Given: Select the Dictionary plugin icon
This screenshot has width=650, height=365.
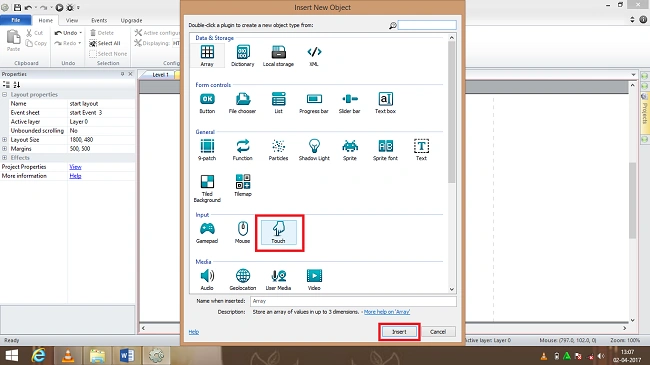Looking at the screenshot, I should (x=243, y=56).
